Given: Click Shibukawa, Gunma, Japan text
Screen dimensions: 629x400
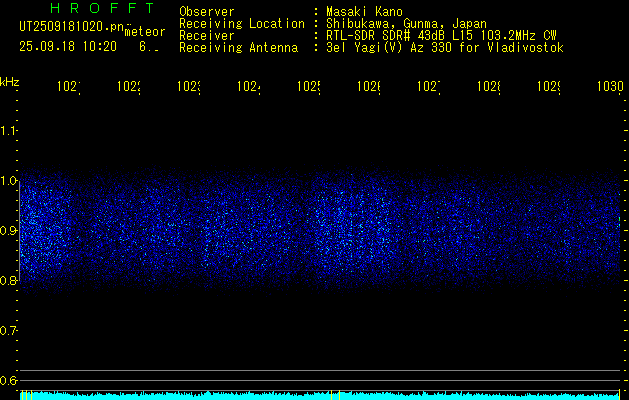Looking at the screenshot, I should point(406,24).
